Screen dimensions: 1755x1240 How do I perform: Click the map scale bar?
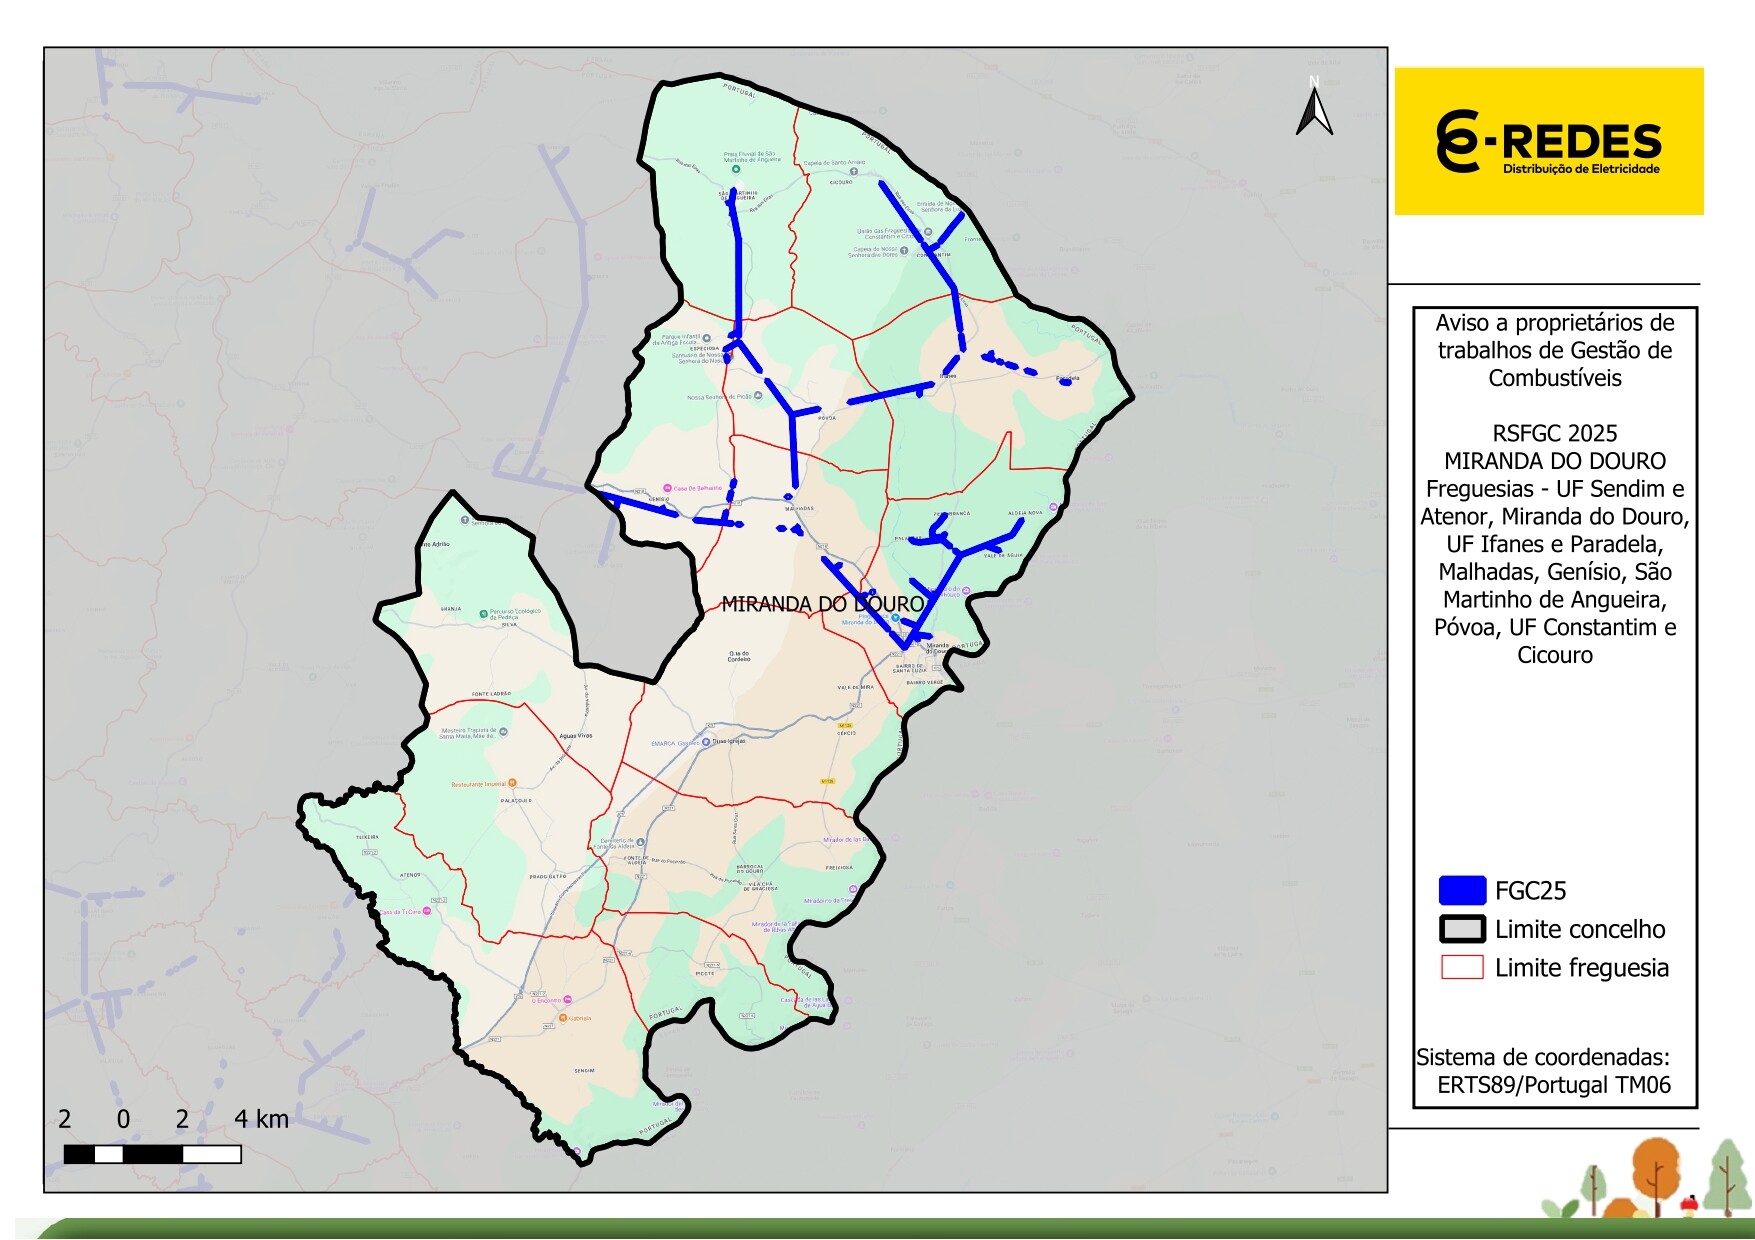click(152, 1154)
